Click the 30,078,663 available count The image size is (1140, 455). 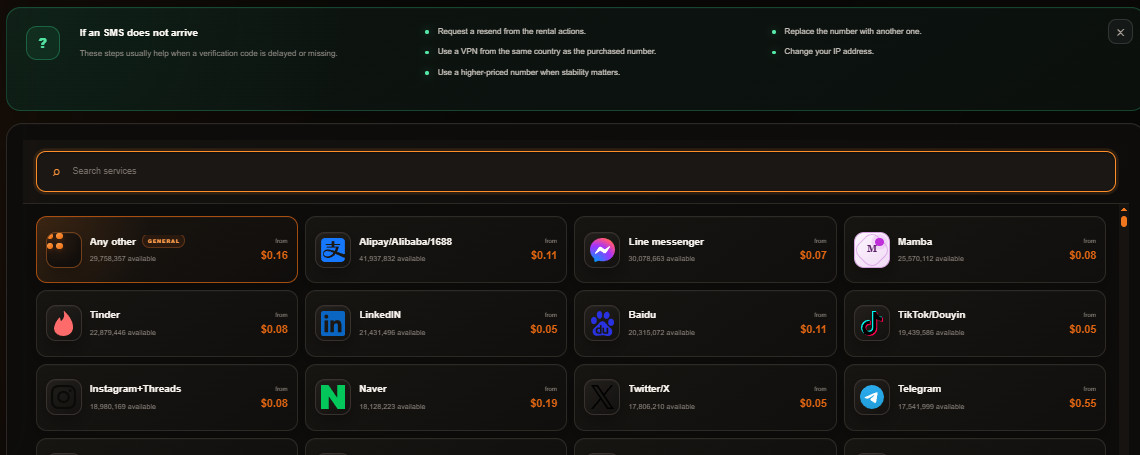tap(661, 259)
